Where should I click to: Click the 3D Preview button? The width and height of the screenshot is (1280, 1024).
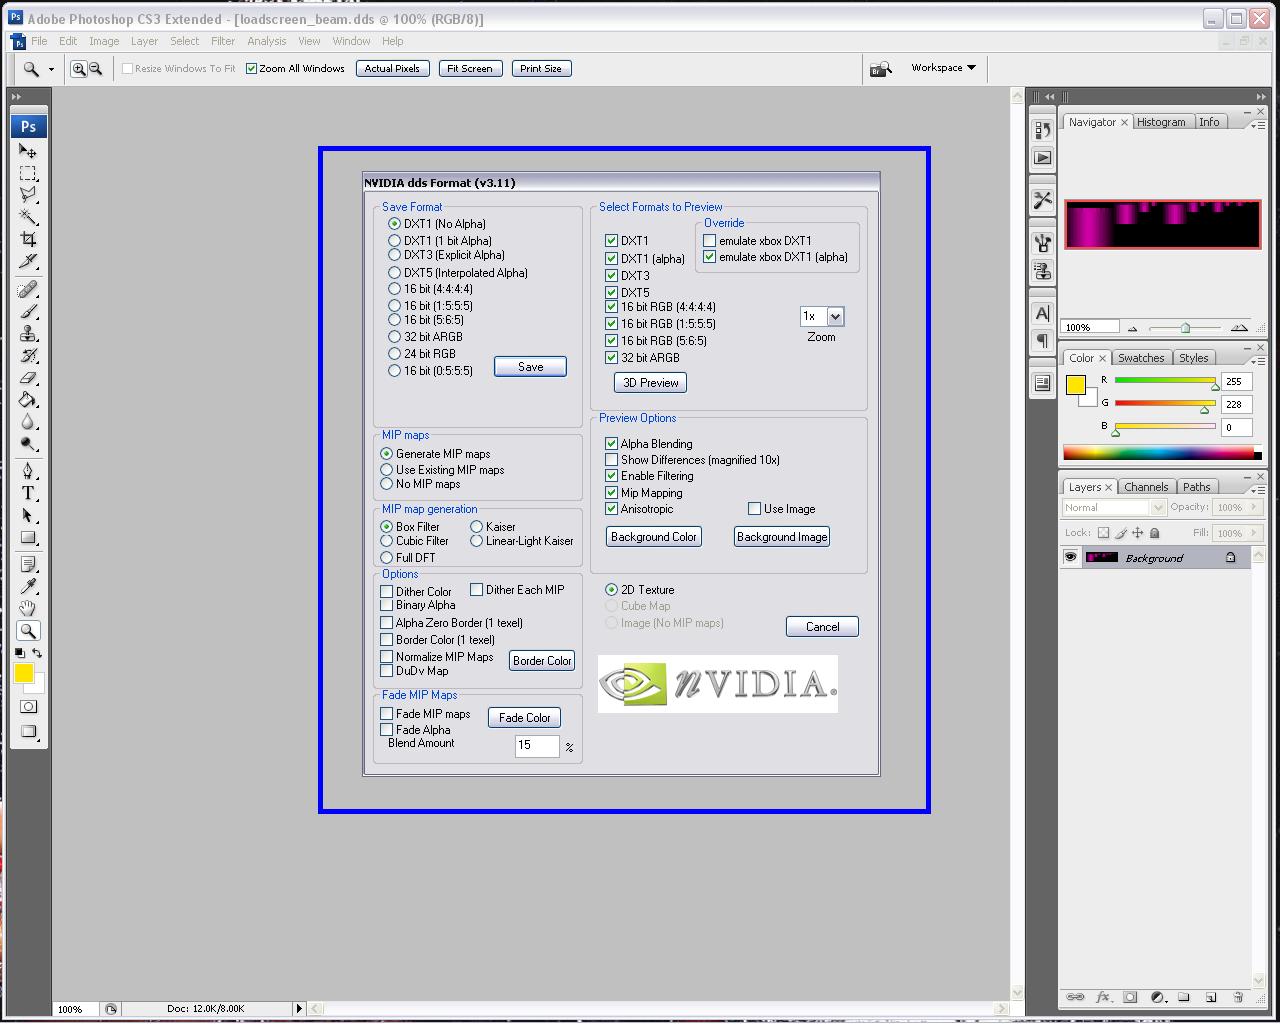pos(650,383)
